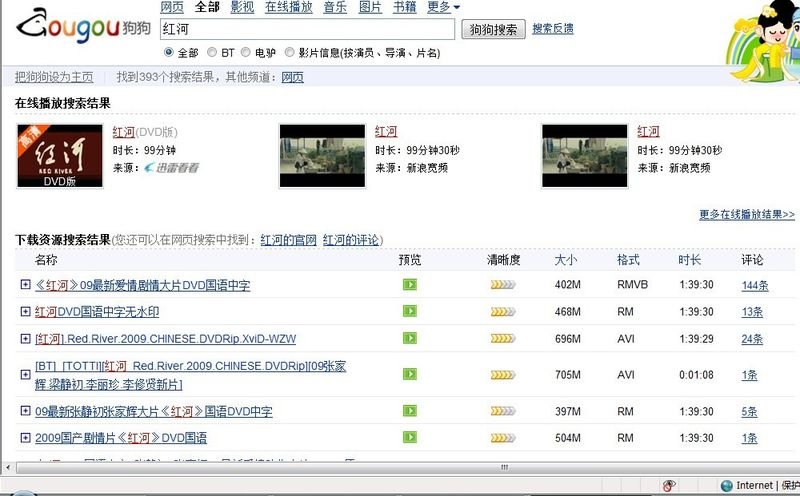
Task: Click the 迅雷看看 source logo
Action: coord(171,167)
